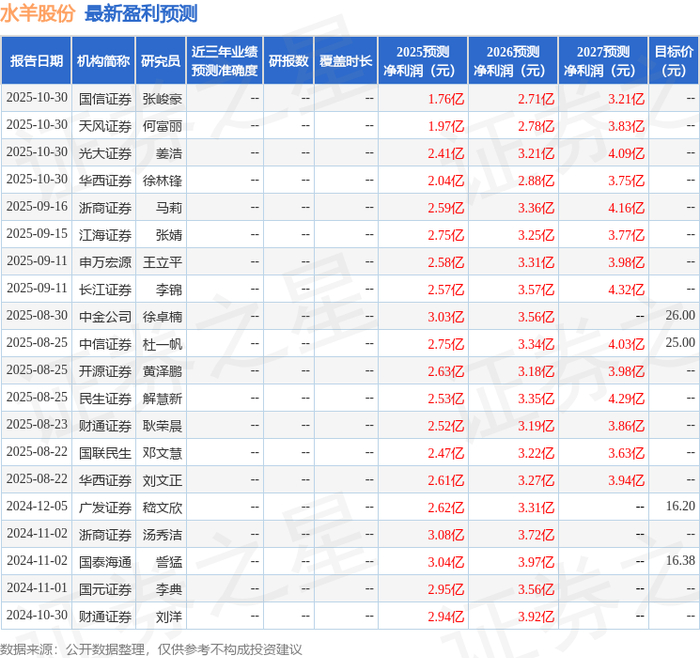Click the 数据来源 disclaimer footer
This screenshot has height=658, width=700.
click(x=151, y=650)
